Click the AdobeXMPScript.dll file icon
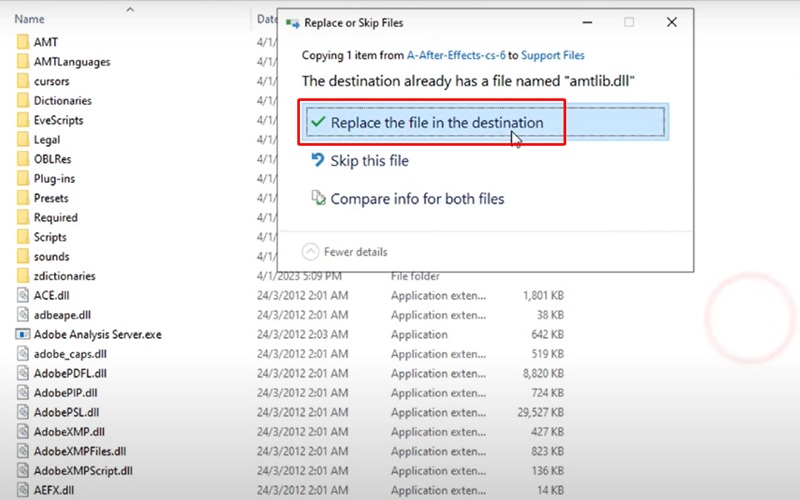This screenshot has height=500, width=800. [23, 470]
